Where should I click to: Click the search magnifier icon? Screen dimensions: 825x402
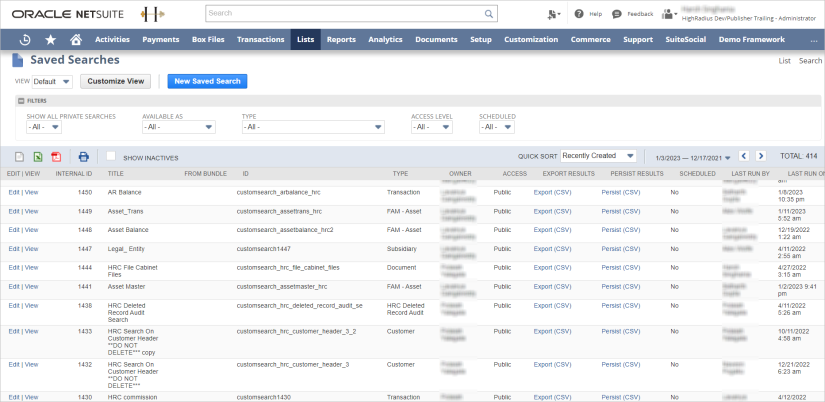(x=489, y=14)
